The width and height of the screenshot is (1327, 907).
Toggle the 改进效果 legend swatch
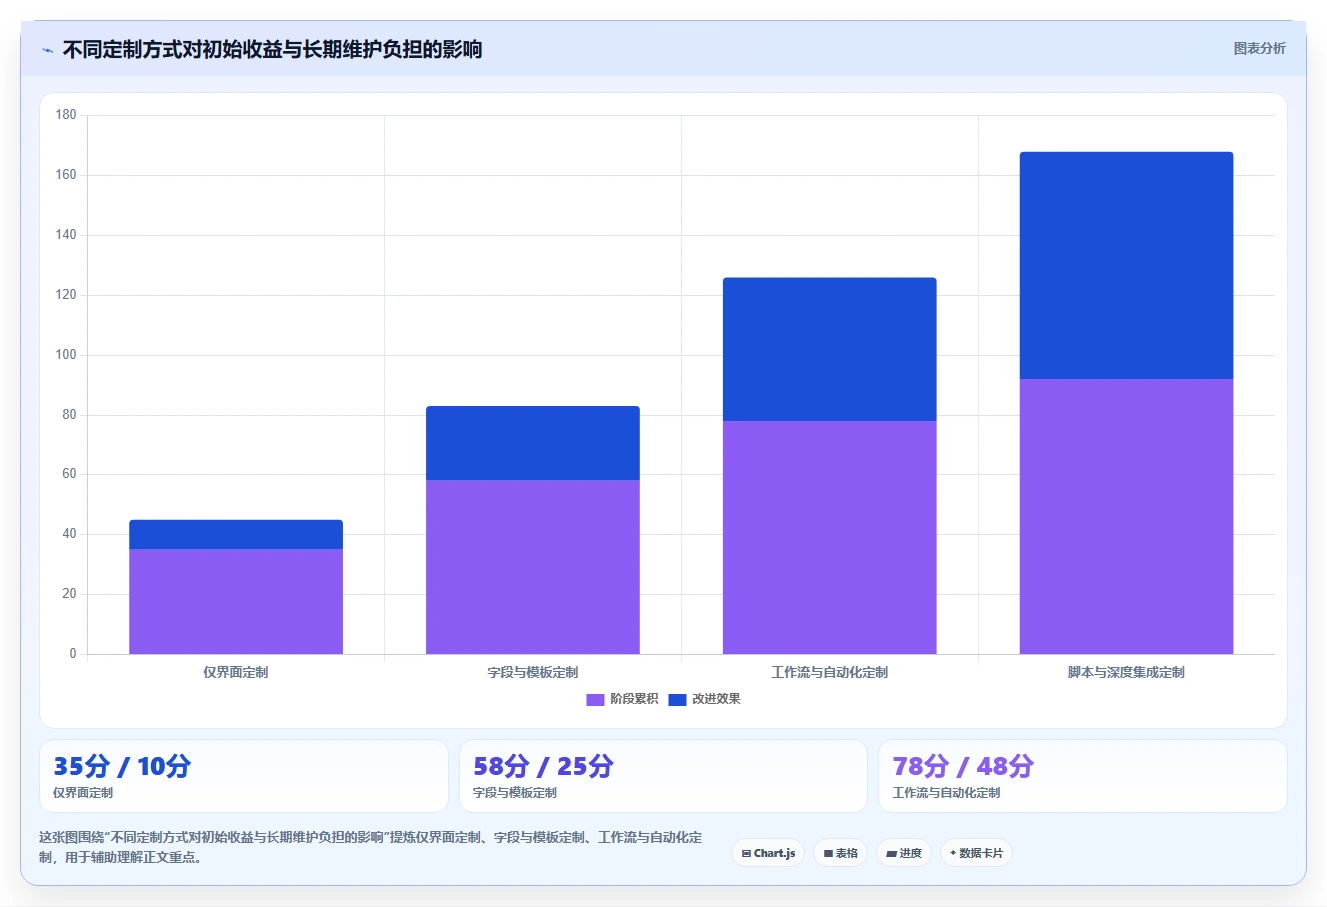pyautogui.click(x=677, y=699)
